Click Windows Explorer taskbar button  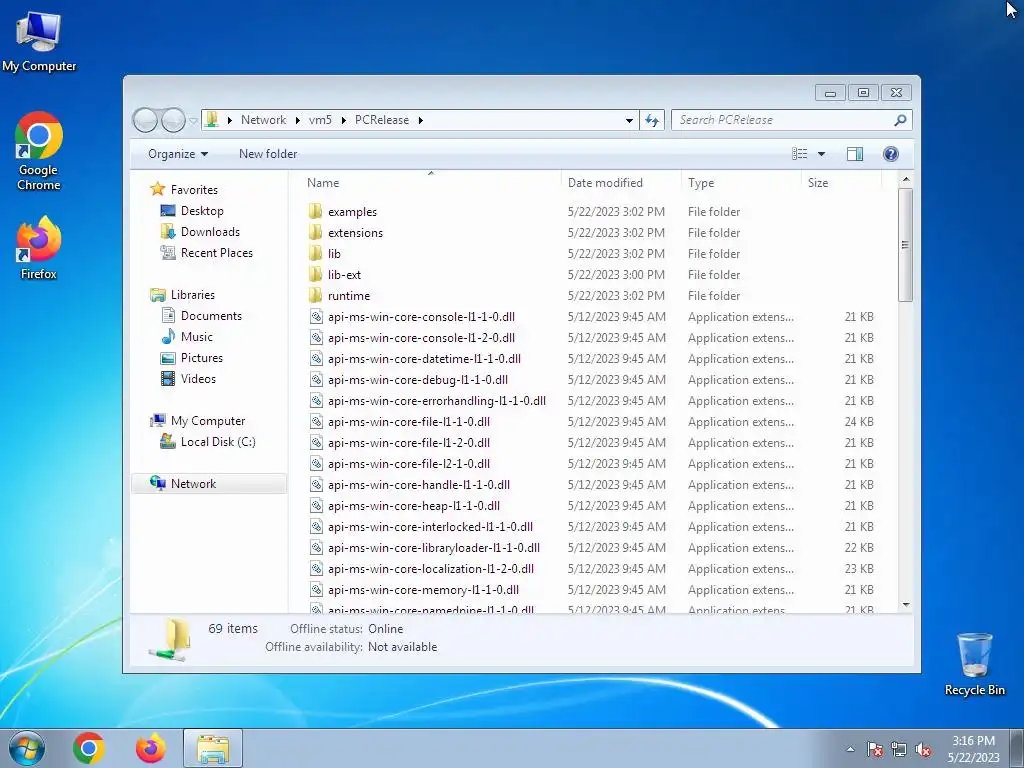213,748
